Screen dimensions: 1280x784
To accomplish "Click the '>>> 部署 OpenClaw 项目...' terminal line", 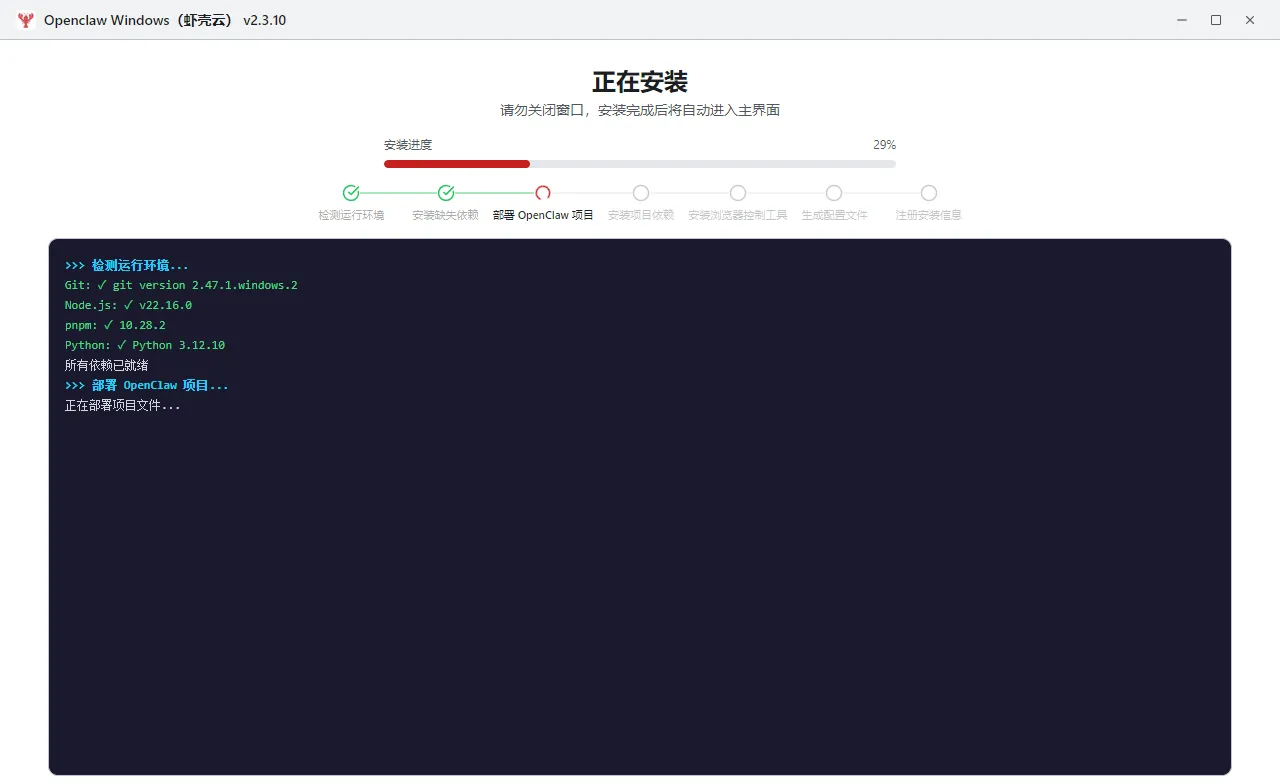I will coord(147,385).
